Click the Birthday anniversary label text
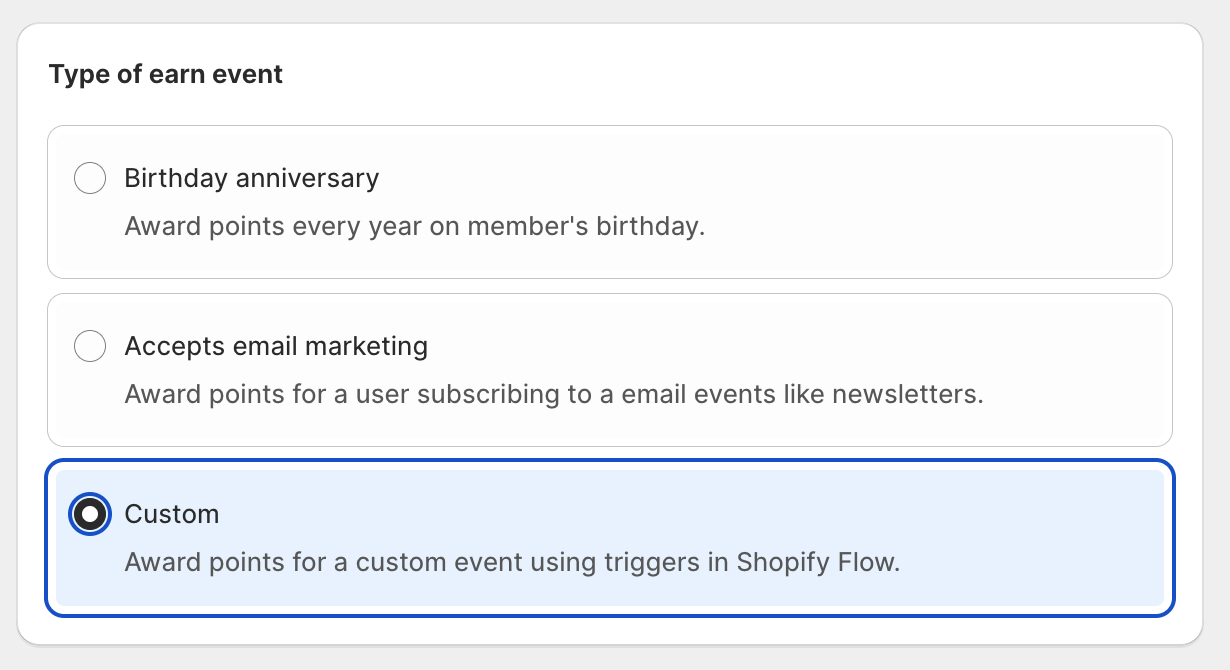The image size is (1230, 670). tap(251, 178)
